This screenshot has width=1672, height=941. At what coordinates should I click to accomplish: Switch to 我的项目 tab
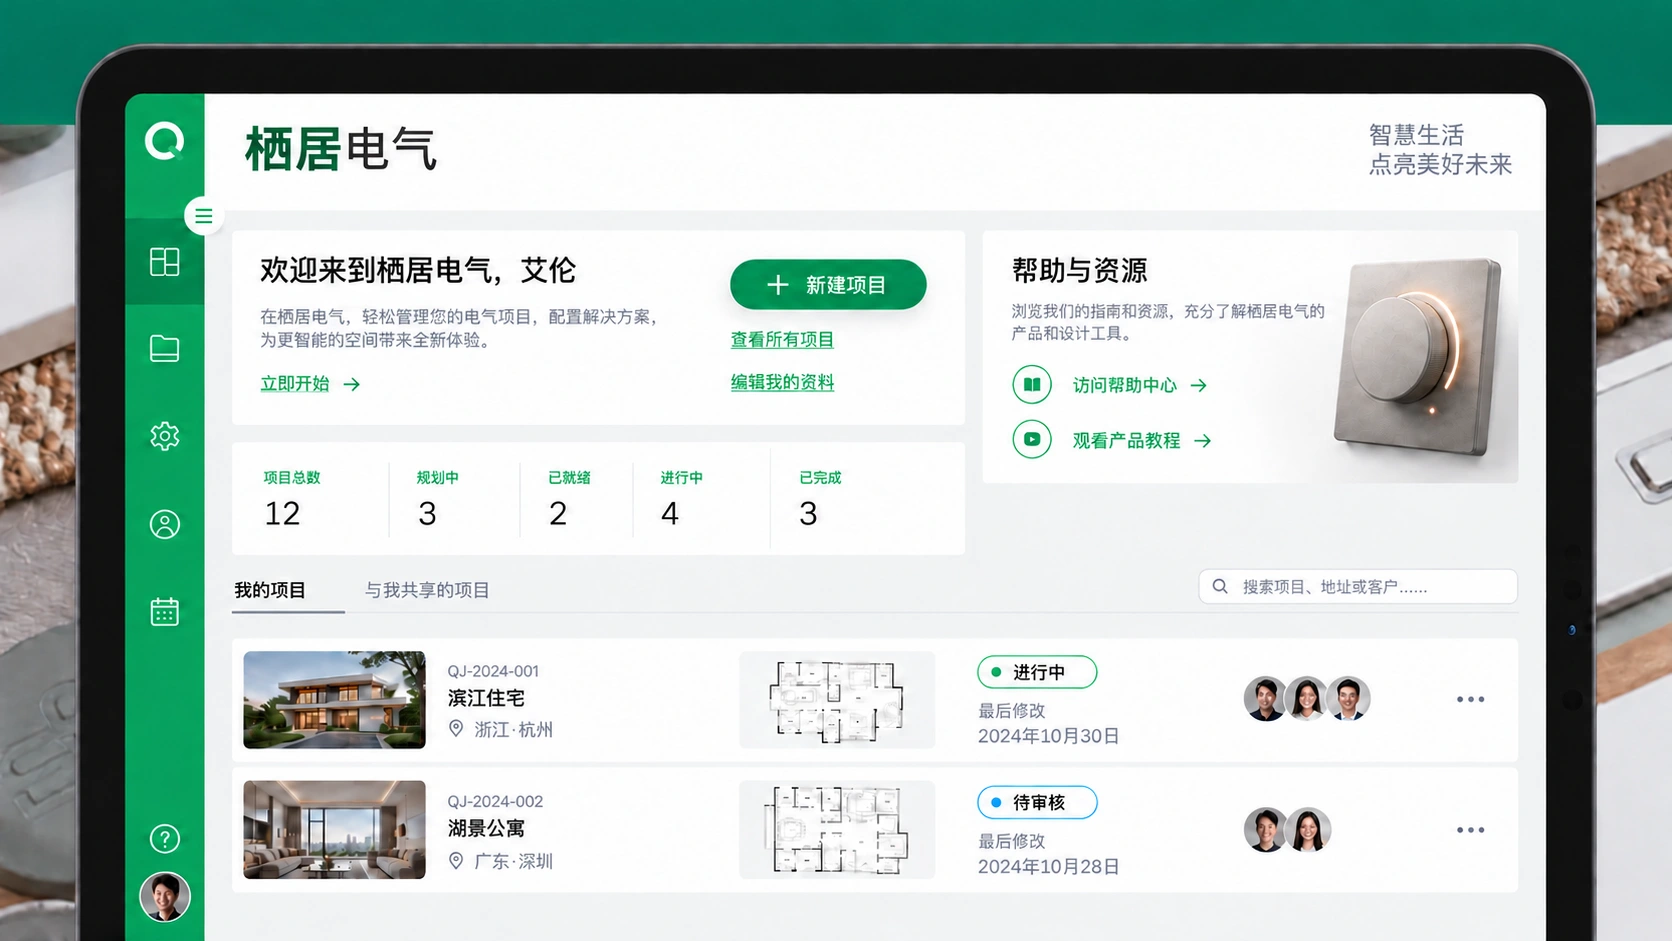(x=270, y=590)
